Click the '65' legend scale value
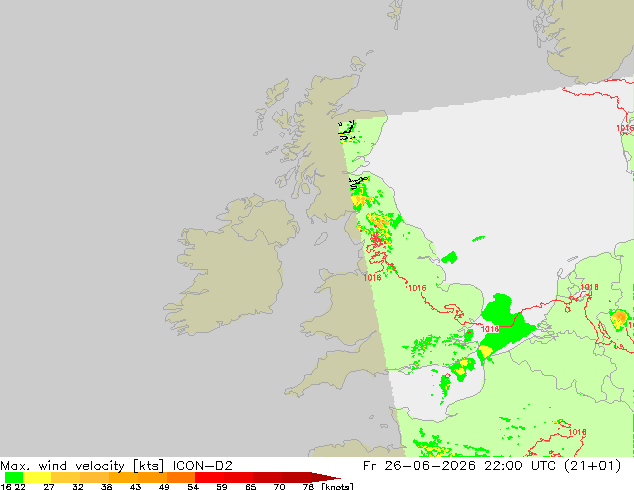This screenshot has width=634, height=490. (x=251, y=487)
